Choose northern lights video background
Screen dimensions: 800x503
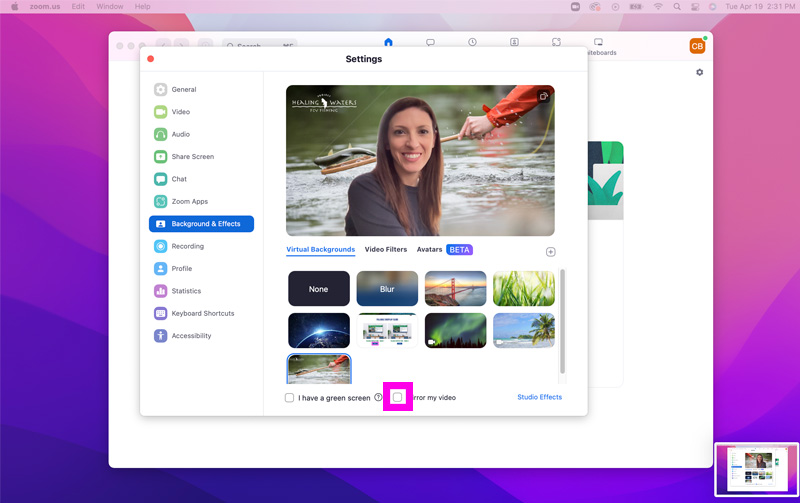point(456,331)
